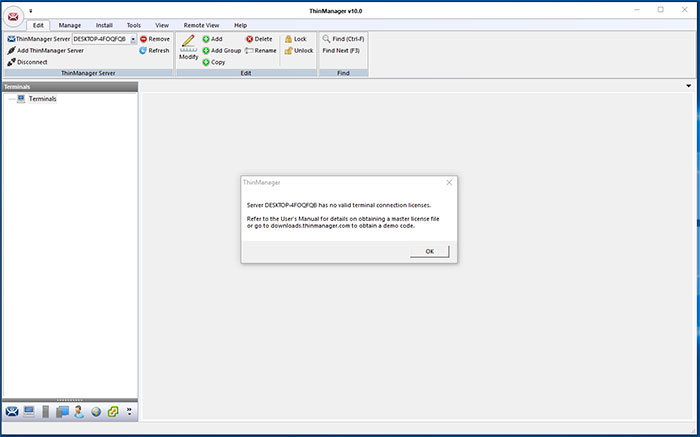This screenshot has height=437, width=700.
Task: Remove the selected ThinManager Server
Action: point(155,39)
